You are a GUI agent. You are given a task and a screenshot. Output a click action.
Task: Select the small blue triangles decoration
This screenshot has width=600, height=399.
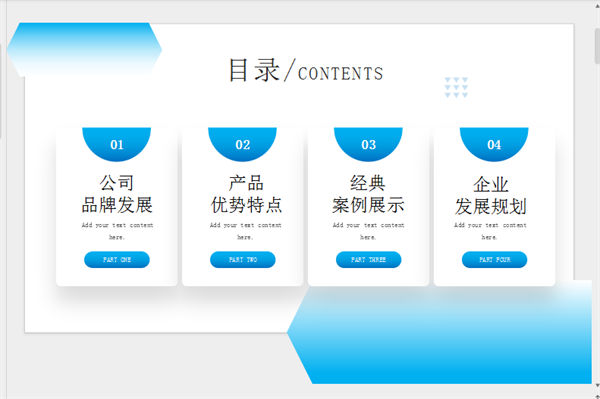point(456,87)
